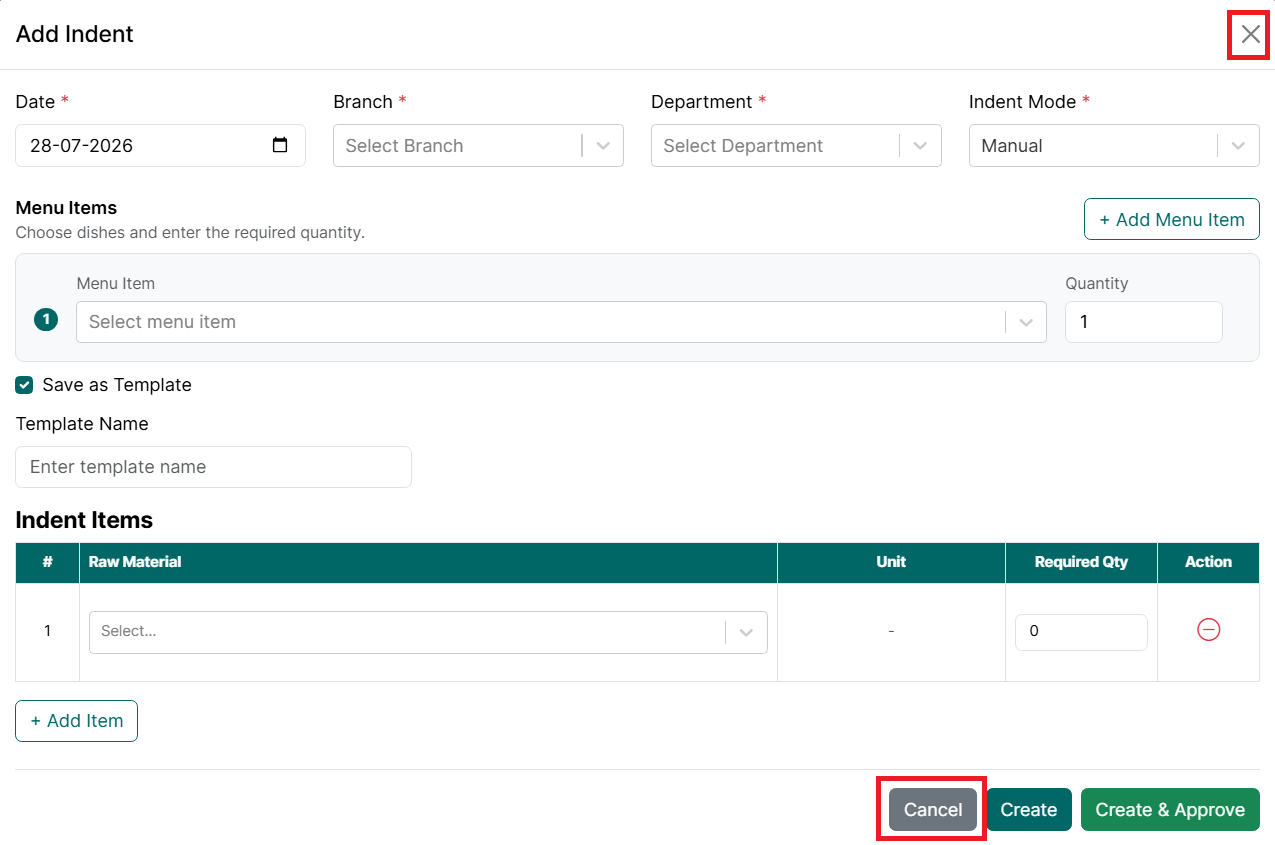The width and height of the screenshot is (1275, 845).
Task: Close the Add Indent dialog with X
Action: click(1250, 35)
